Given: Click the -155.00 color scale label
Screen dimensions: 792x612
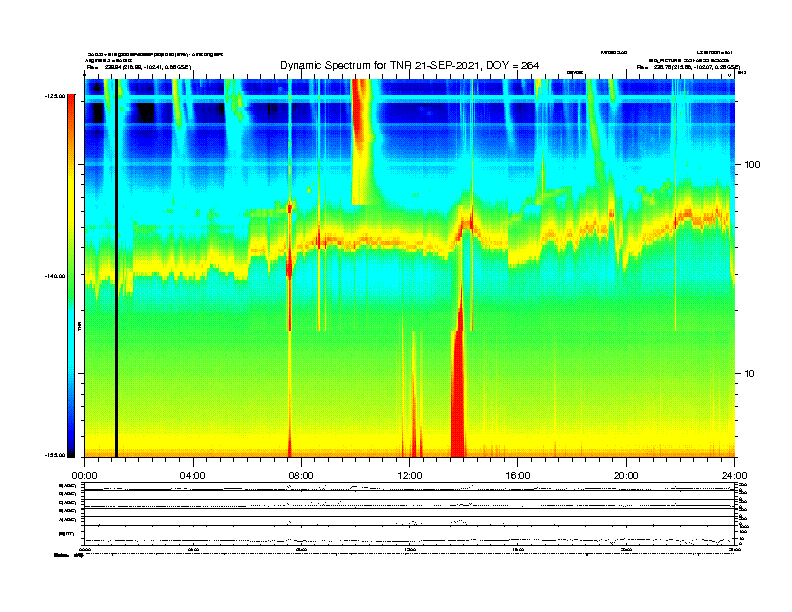Looking at the screenshot, I should tap(55, 455).
